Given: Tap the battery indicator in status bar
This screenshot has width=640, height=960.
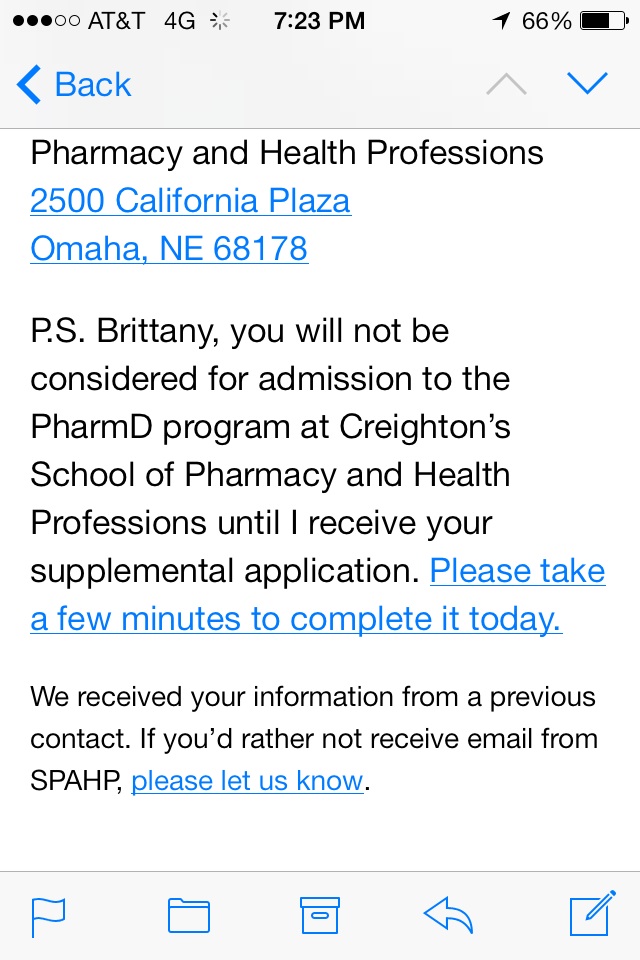Looking at the screenshot, I should click(604, 21).
